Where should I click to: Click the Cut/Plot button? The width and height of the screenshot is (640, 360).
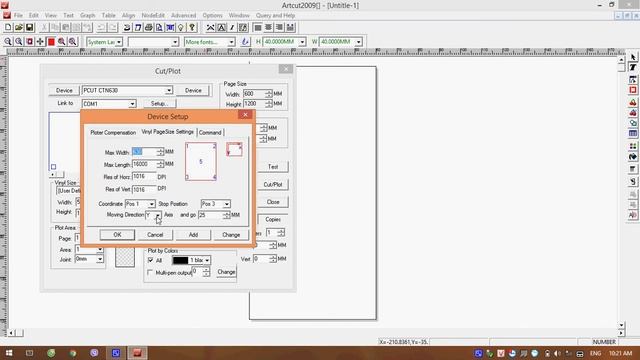(x=273, y=184)
